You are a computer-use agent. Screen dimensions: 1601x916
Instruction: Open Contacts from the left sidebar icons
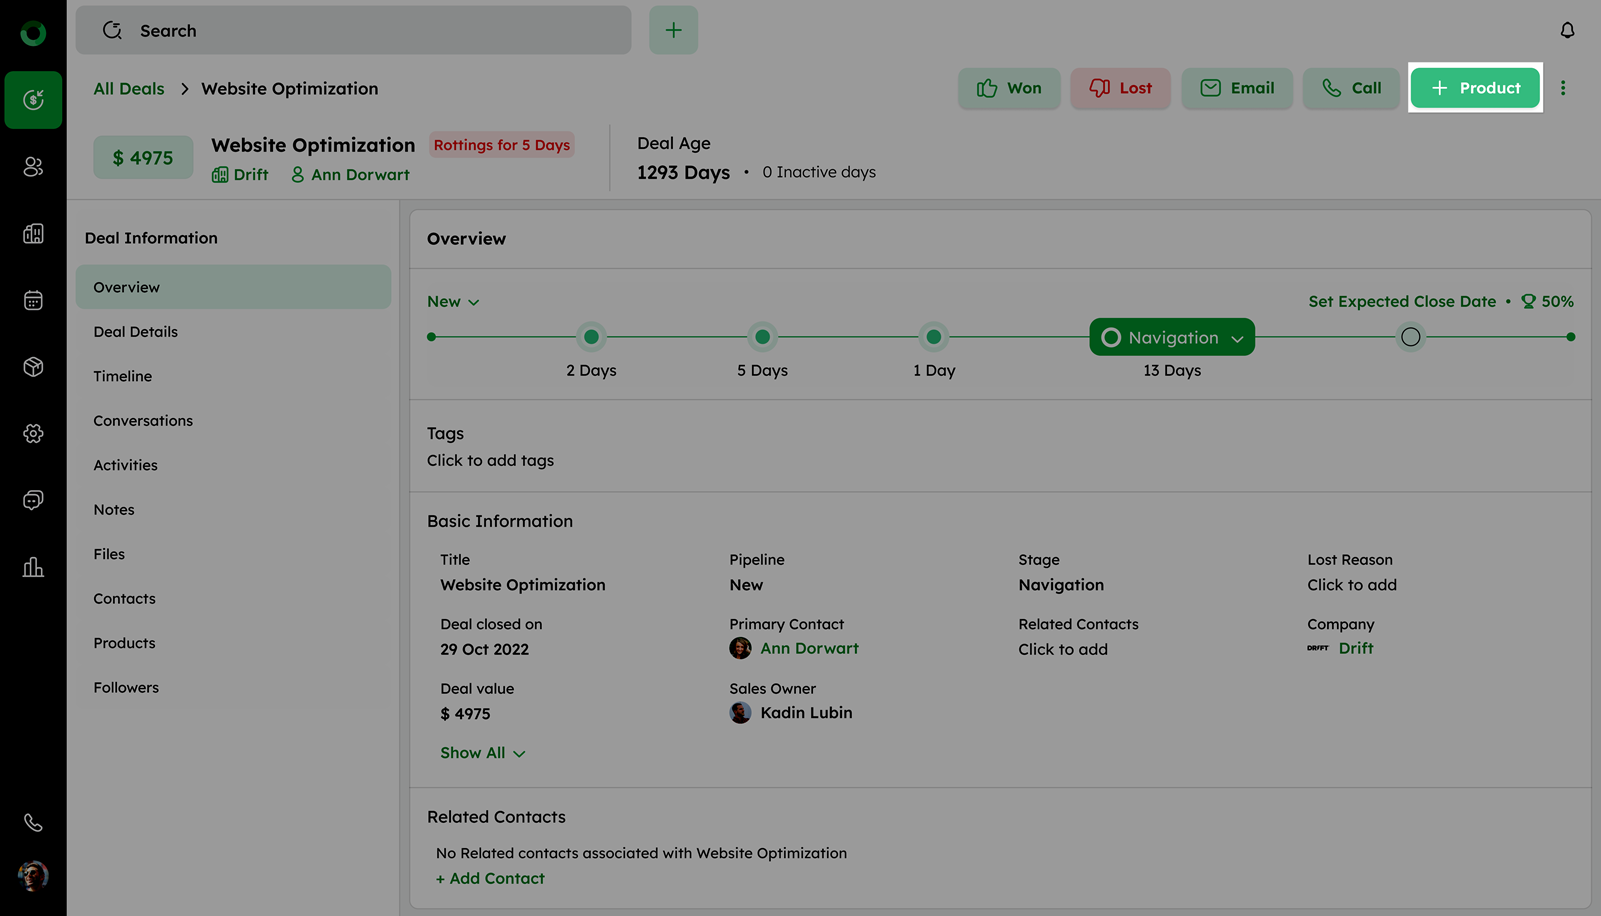[33, 167]
